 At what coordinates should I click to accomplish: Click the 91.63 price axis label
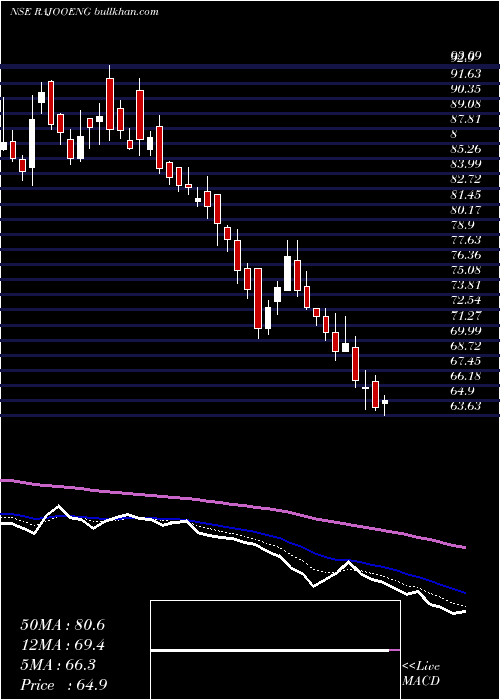pos(465,74)
